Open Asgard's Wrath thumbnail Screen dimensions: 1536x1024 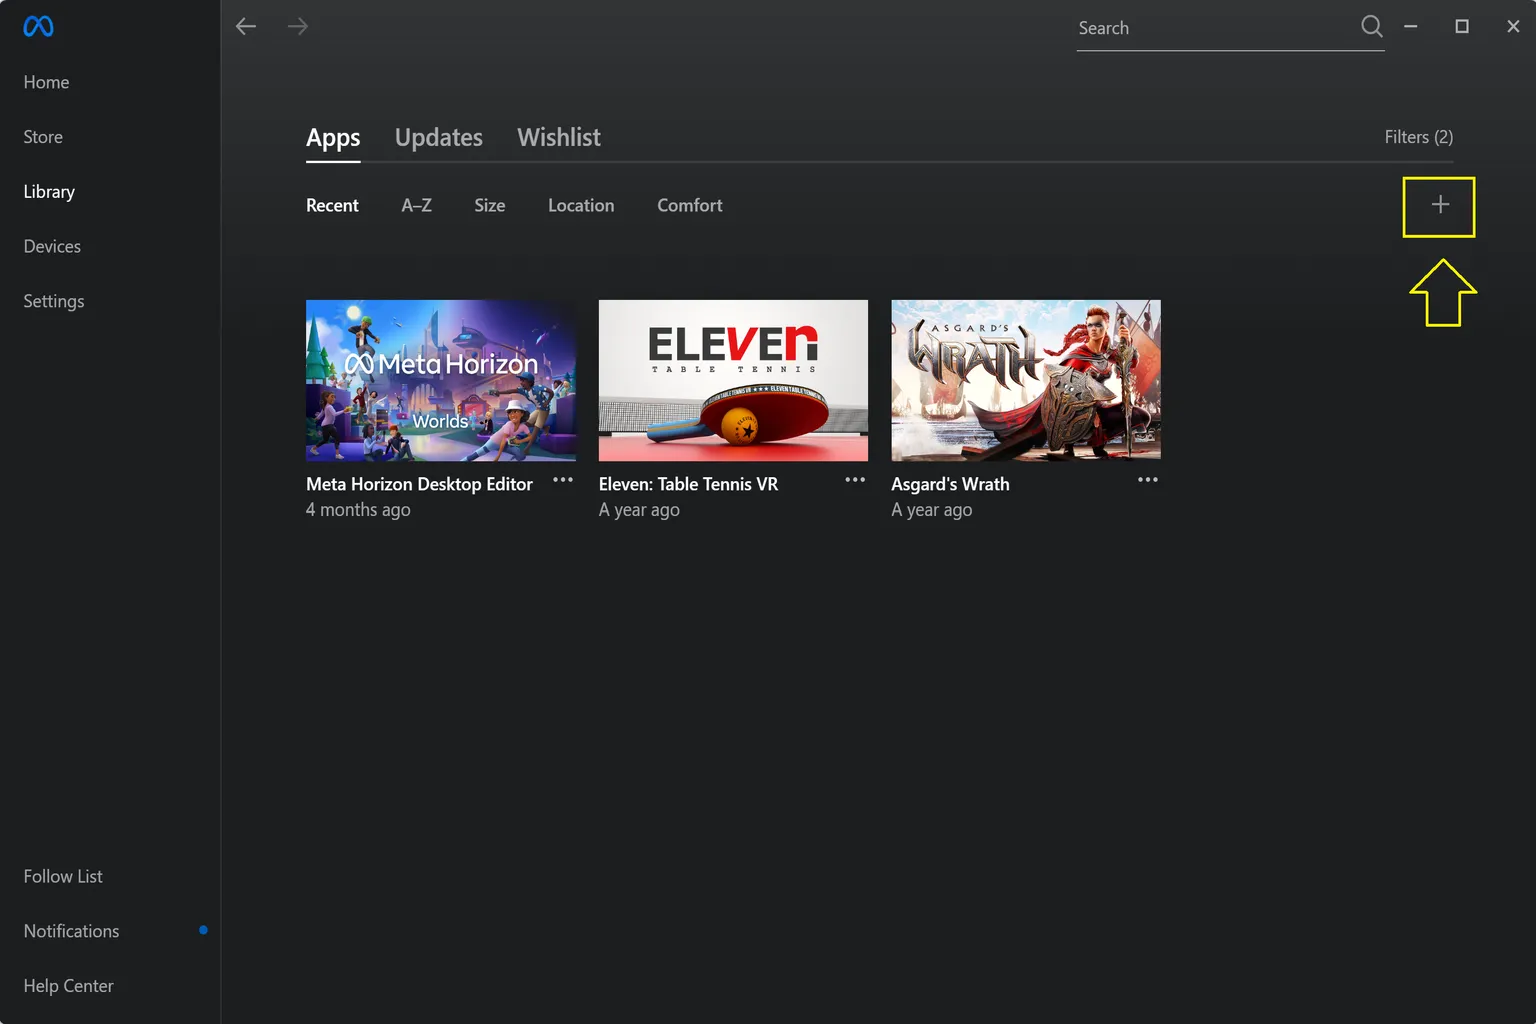point(1026,380)
